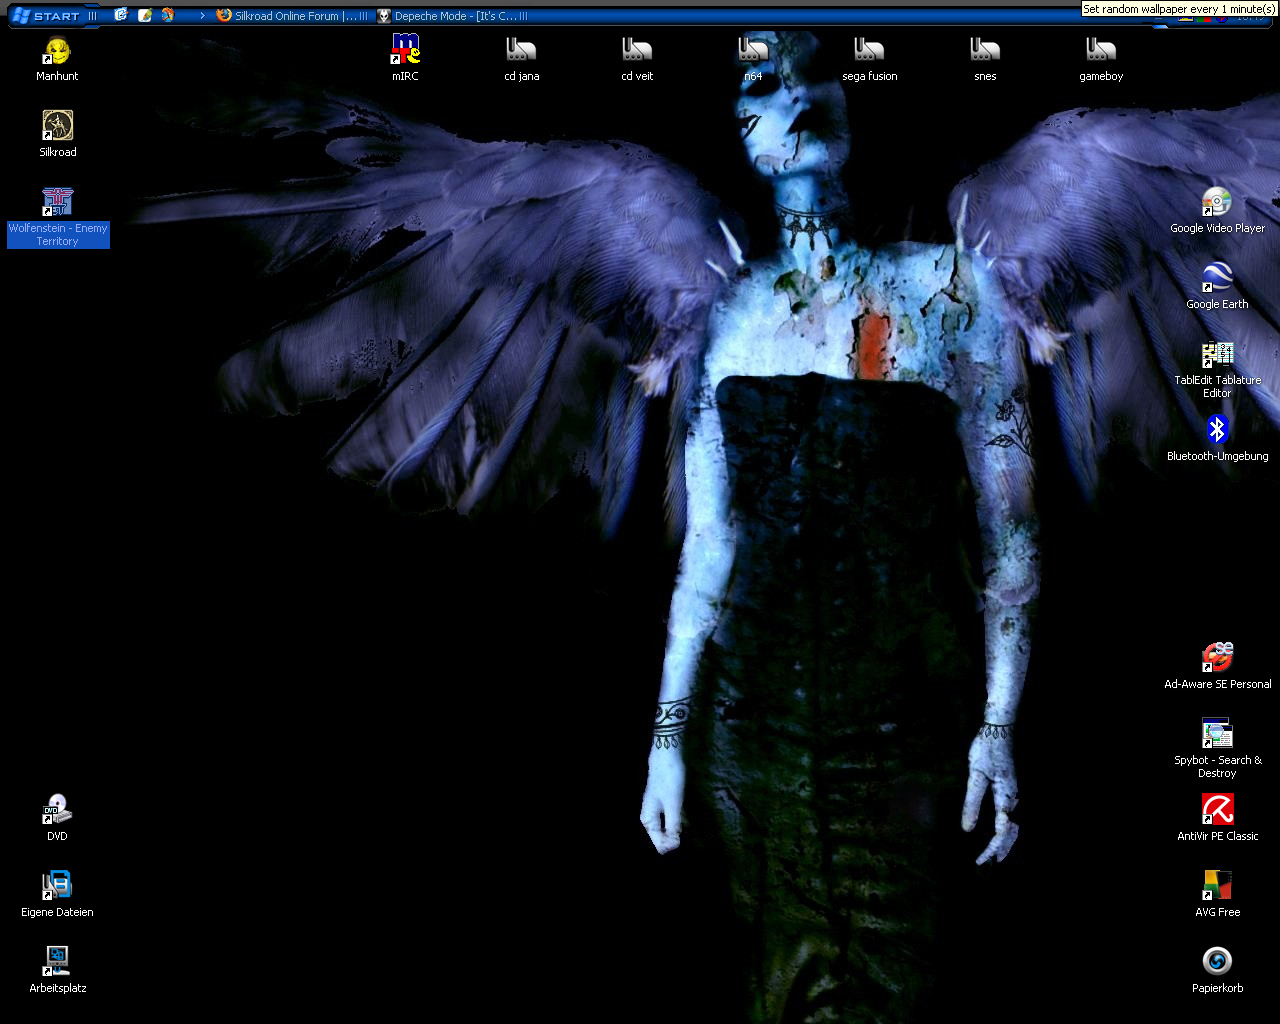Screen dimensions: 1280x1024
Task: Select the Wolfenstein - Enemy Territory icon
Action: 57,203
